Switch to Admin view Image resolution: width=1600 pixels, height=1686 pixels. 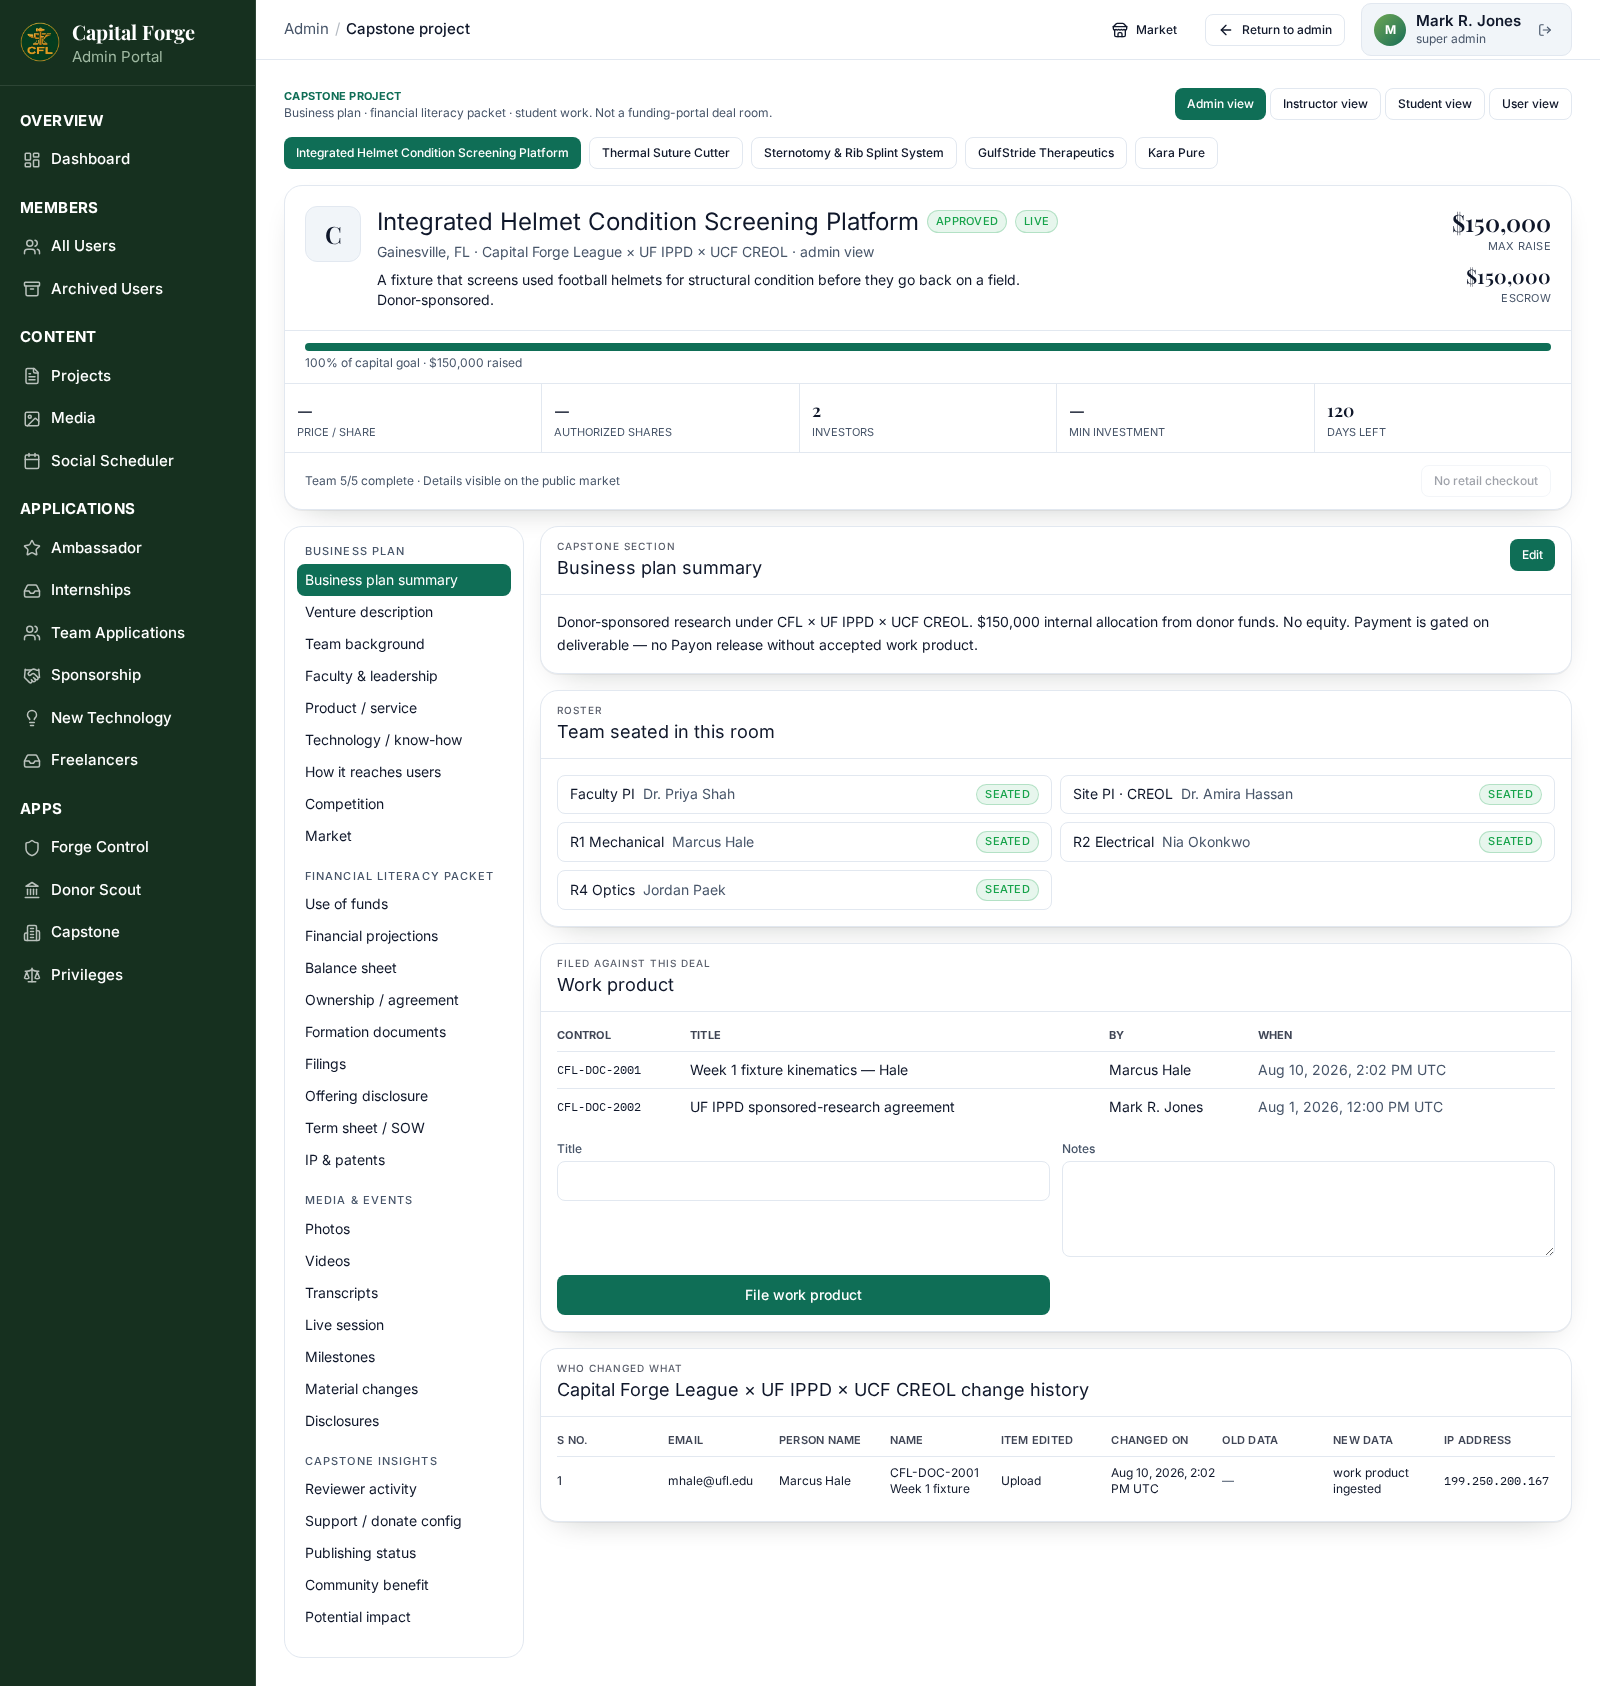click(1220, 104)
